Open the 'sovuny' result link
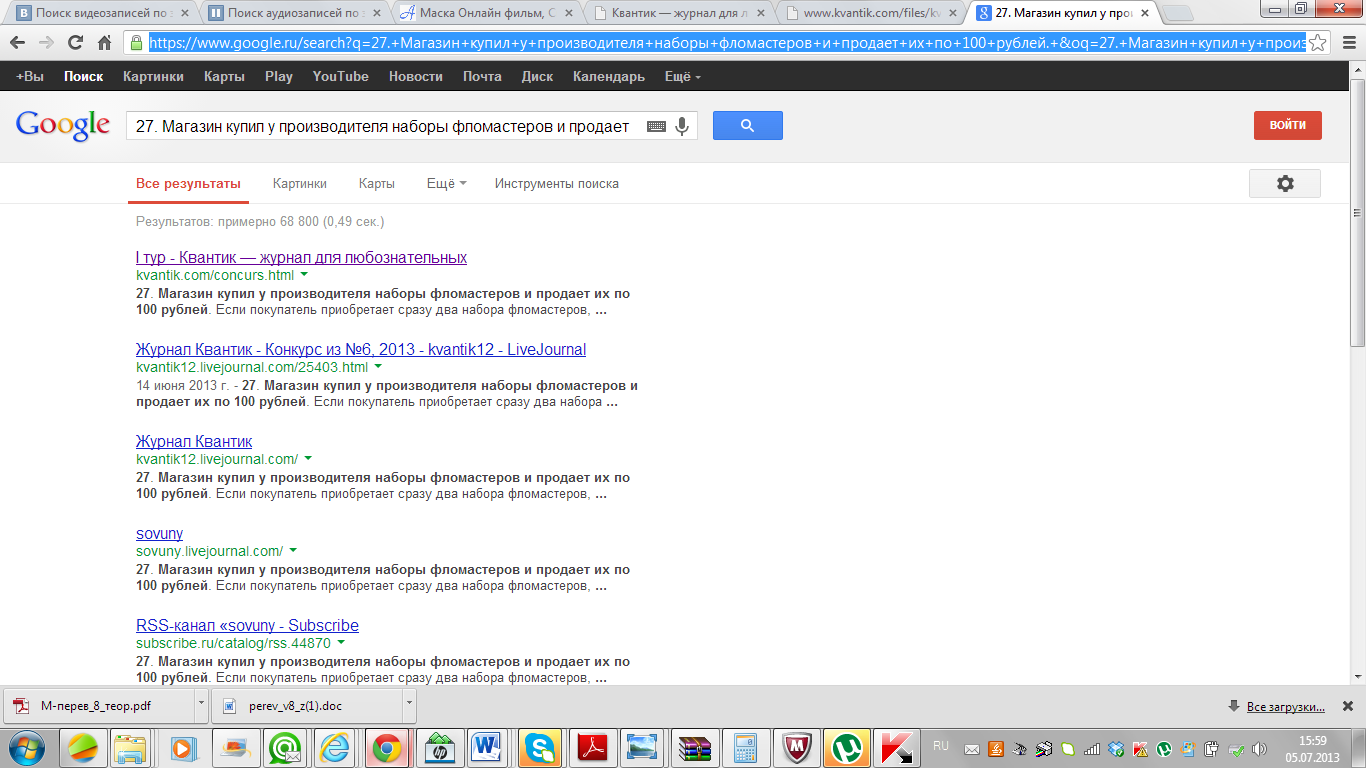1366x768 pixels. click(159, 534)
